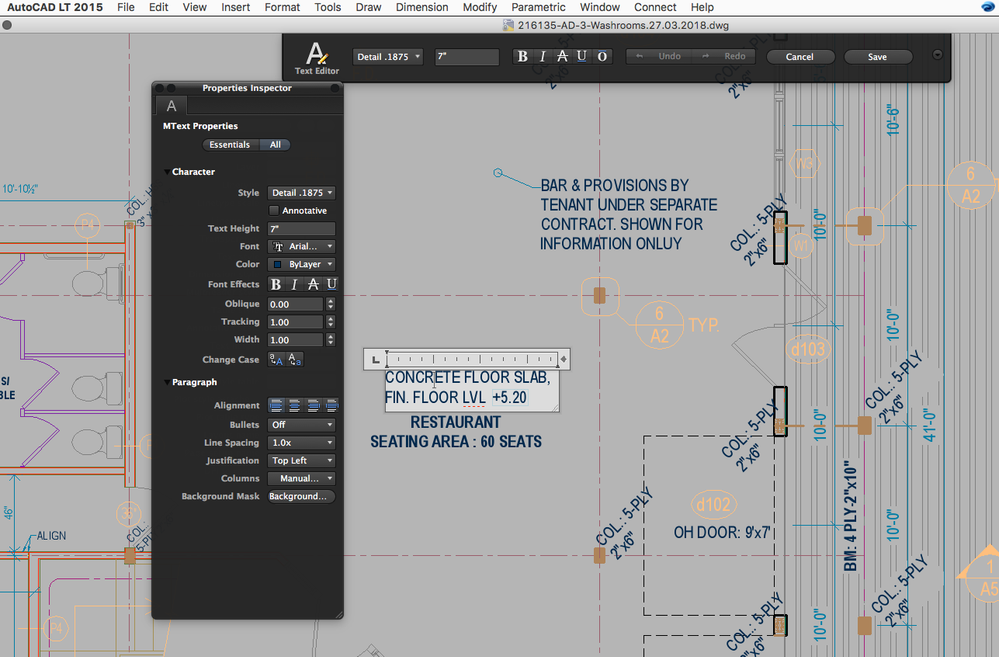
Task: Open the Help menu
Action: point(702,7)
